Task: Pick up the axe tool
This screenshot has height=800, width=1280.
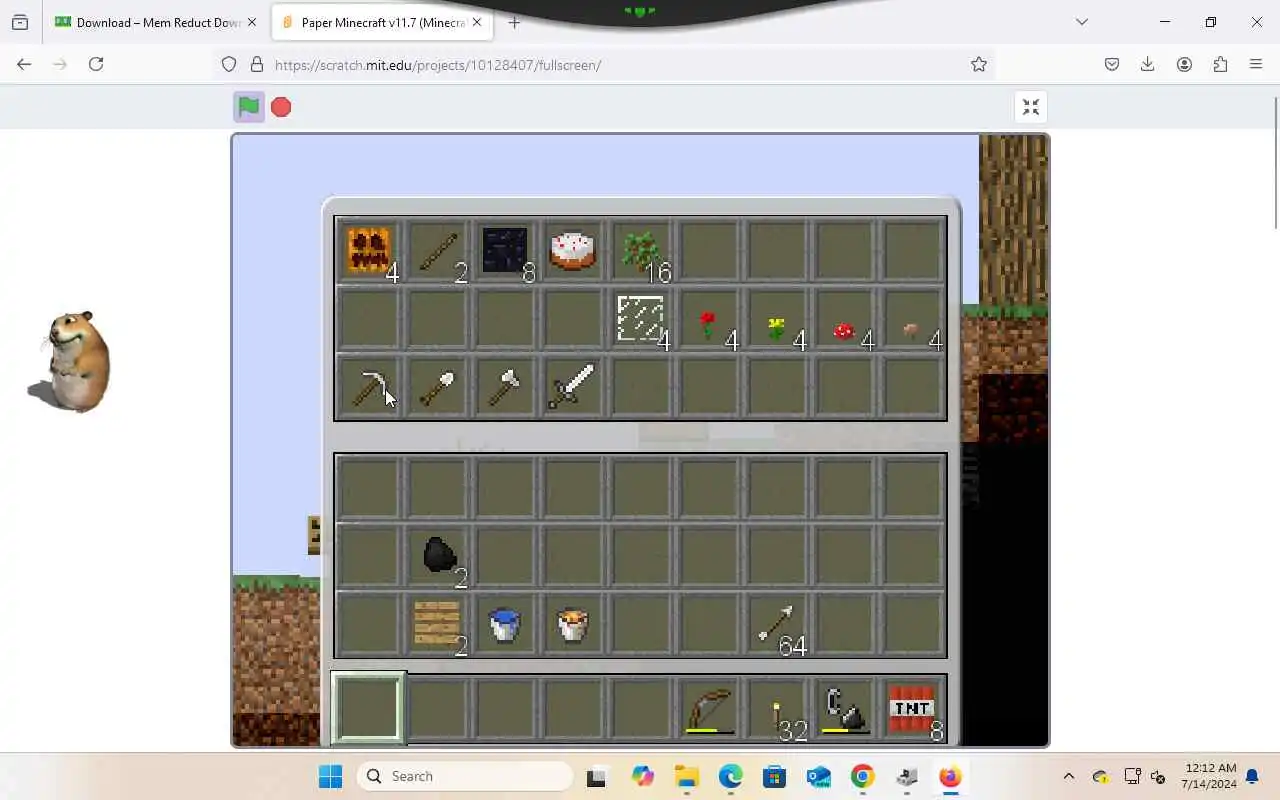Action: (x=505, y=387)
